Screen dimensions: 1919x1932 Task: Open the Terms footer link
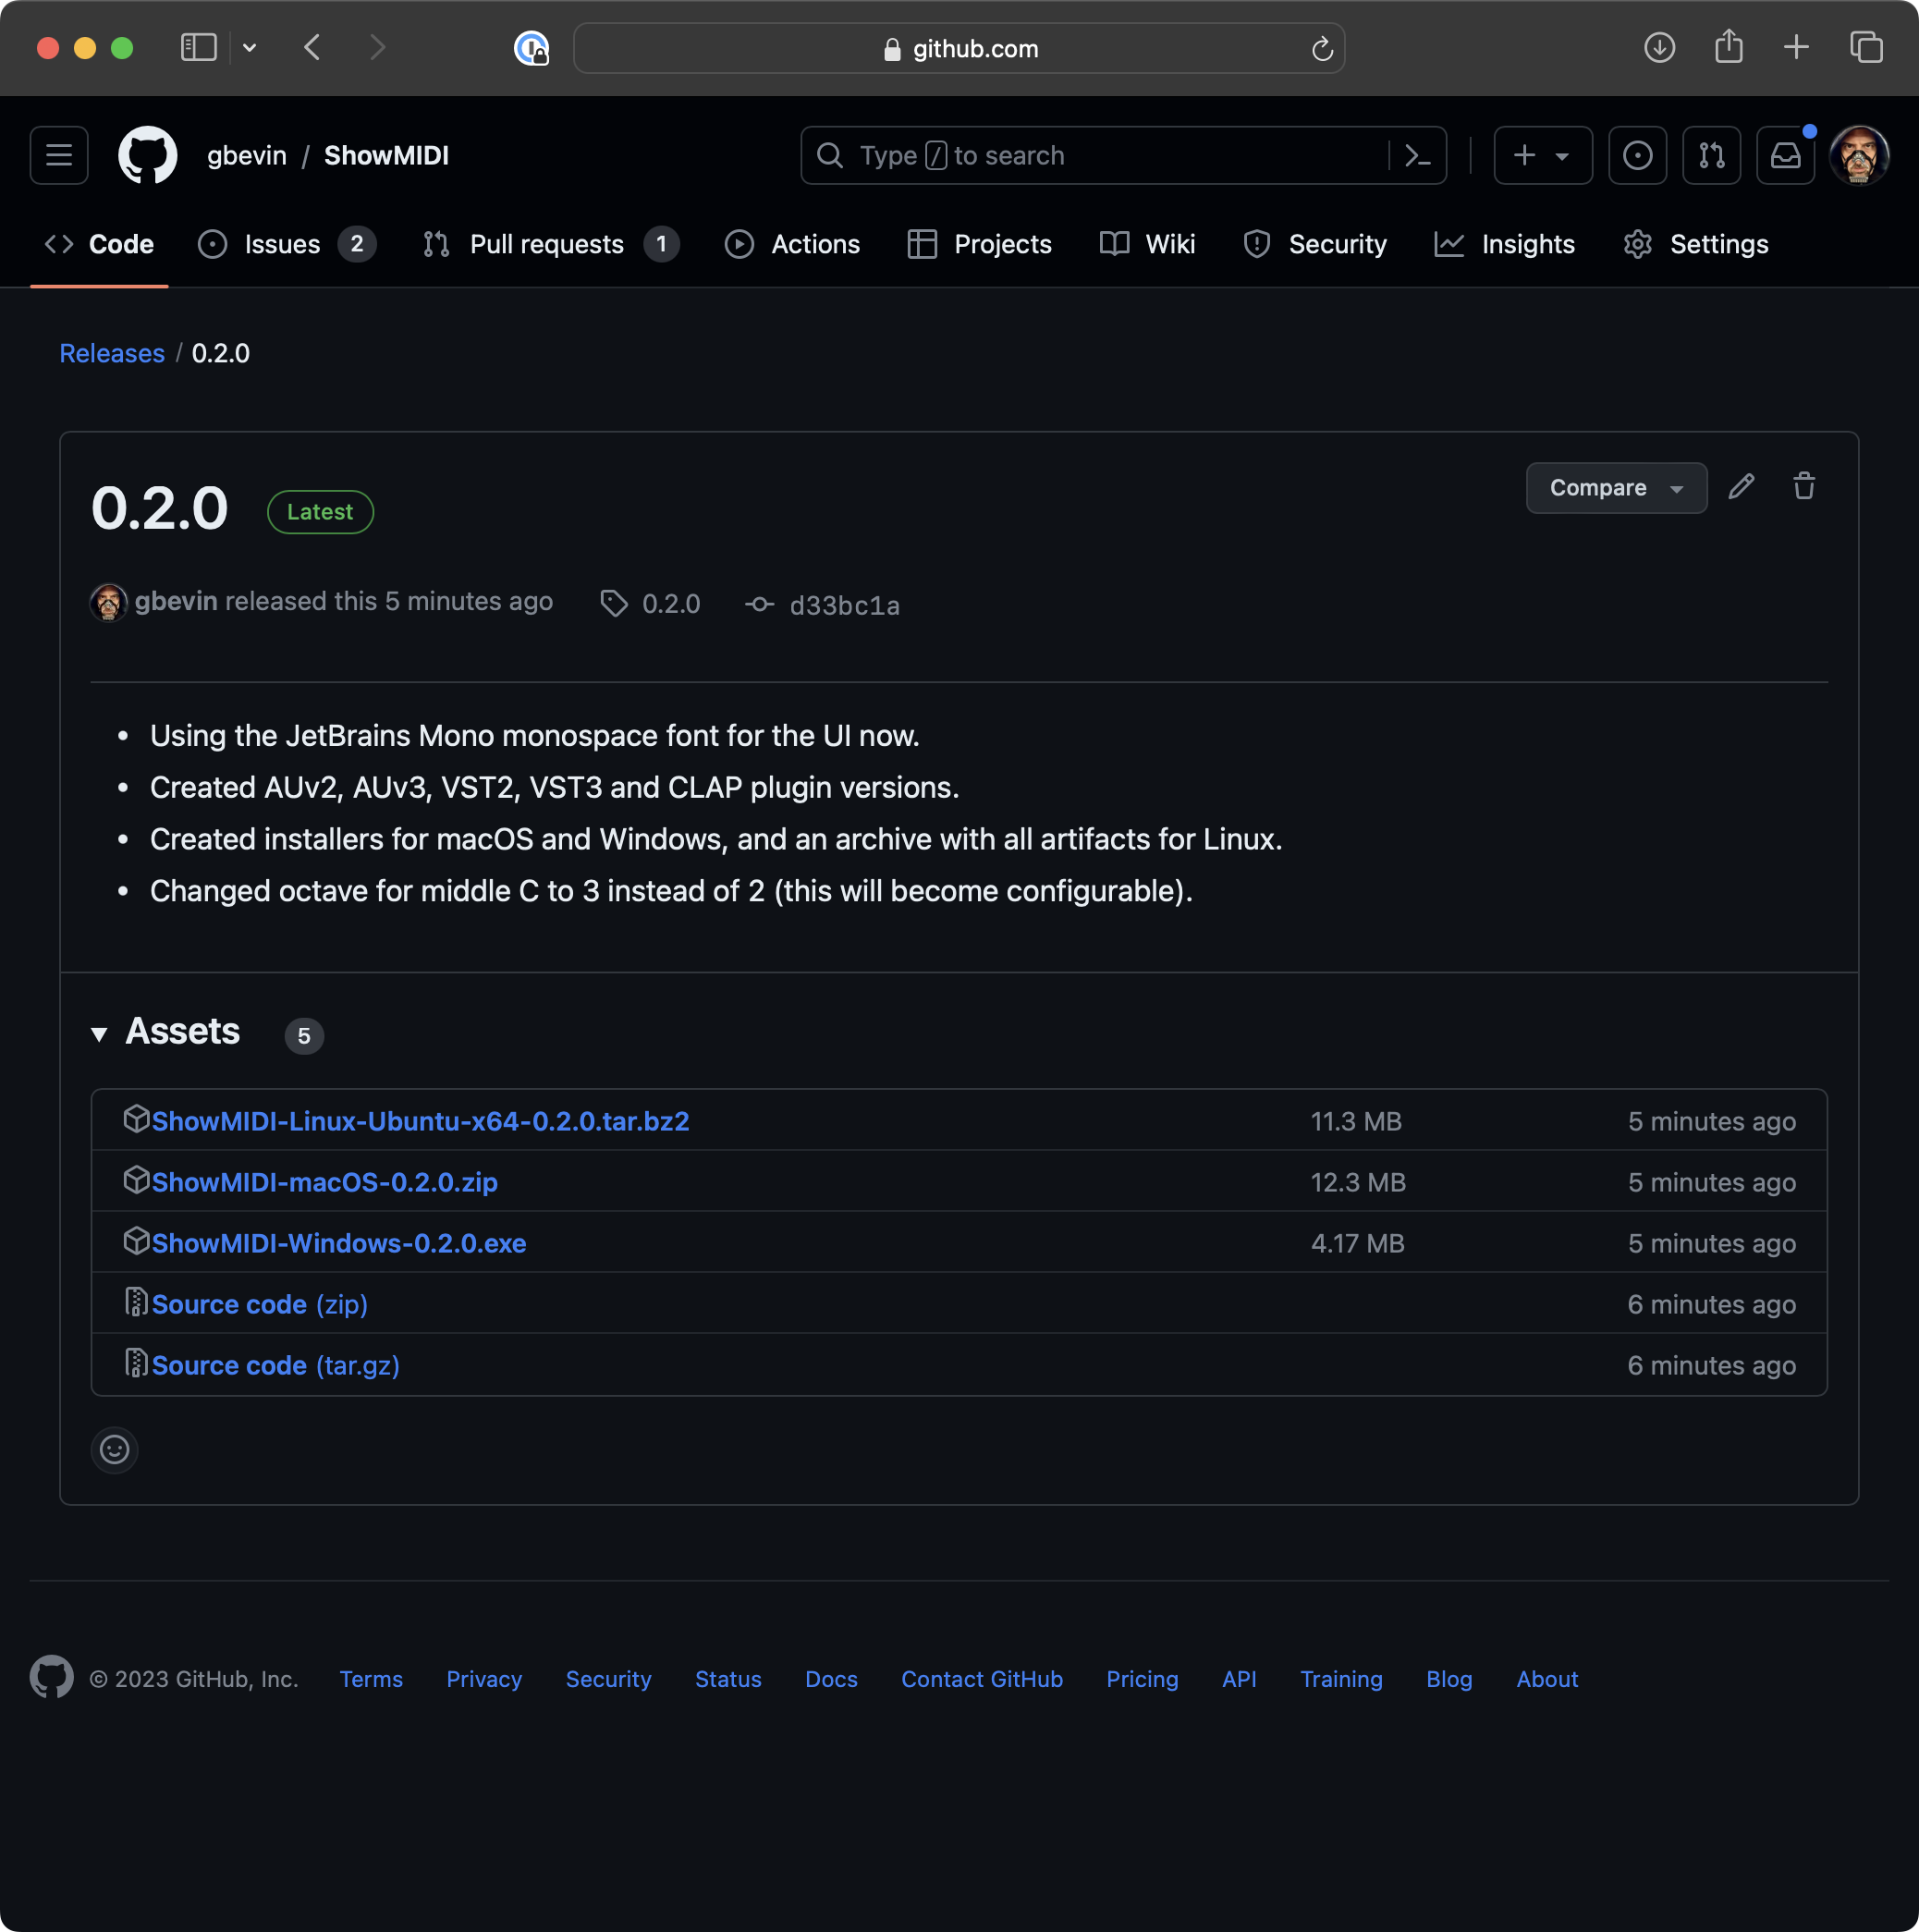click(x=371, y=1678)
